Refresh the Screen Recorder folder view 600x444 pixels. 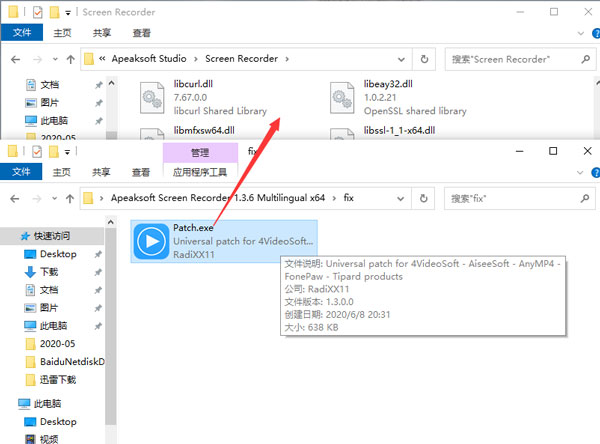click(x=425, y=58)
